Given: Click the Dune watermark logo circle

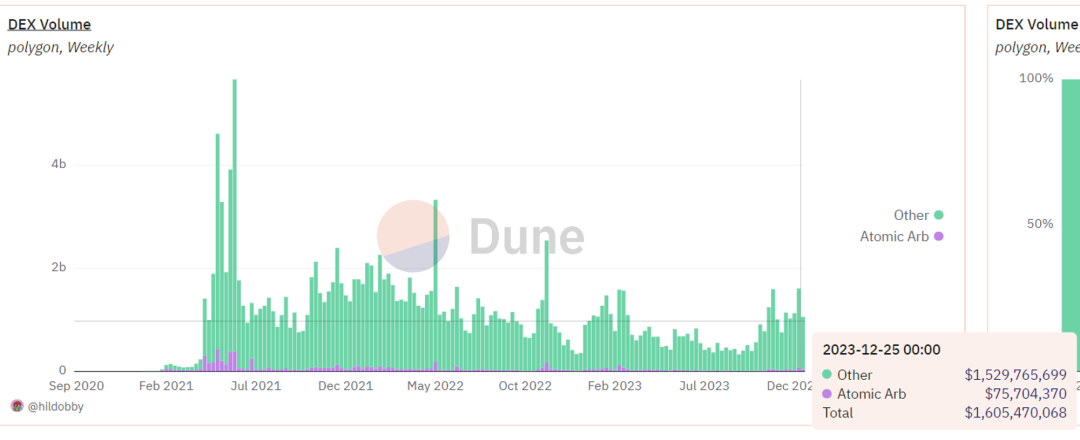Looking at the screenshot, I should (x=414, y=236).
